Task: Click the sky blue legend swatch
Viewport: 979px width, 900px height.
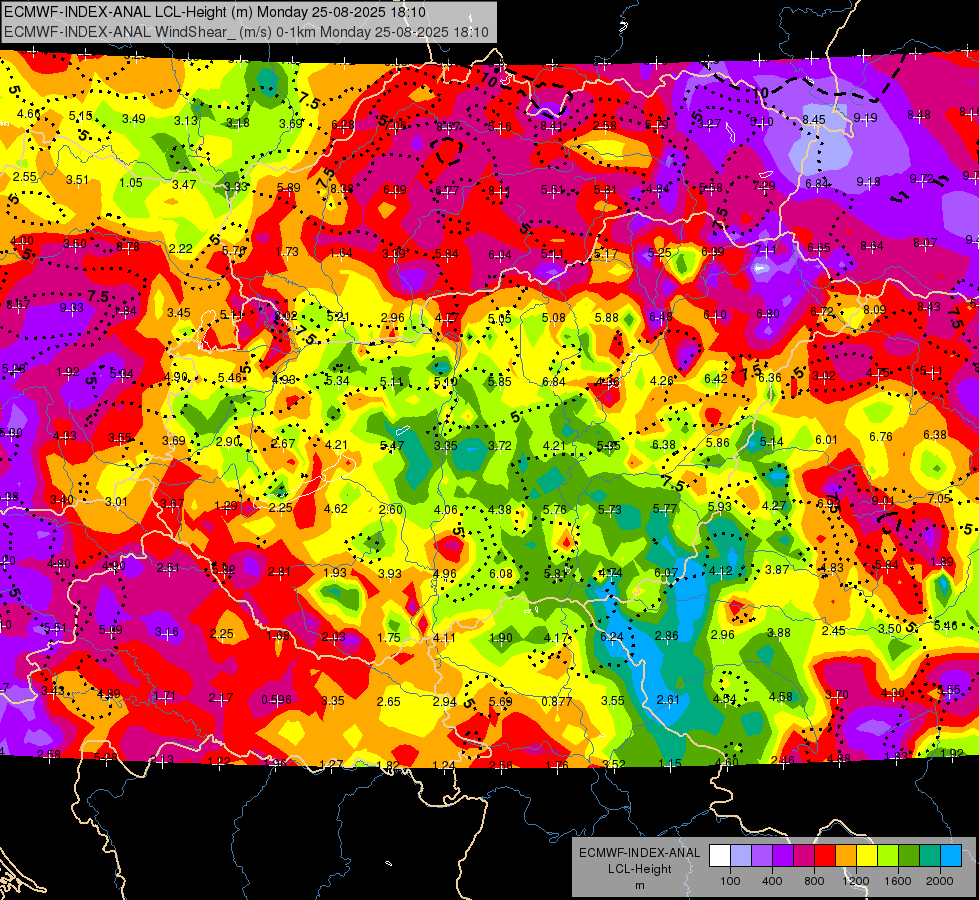Action: coord(951,856)
